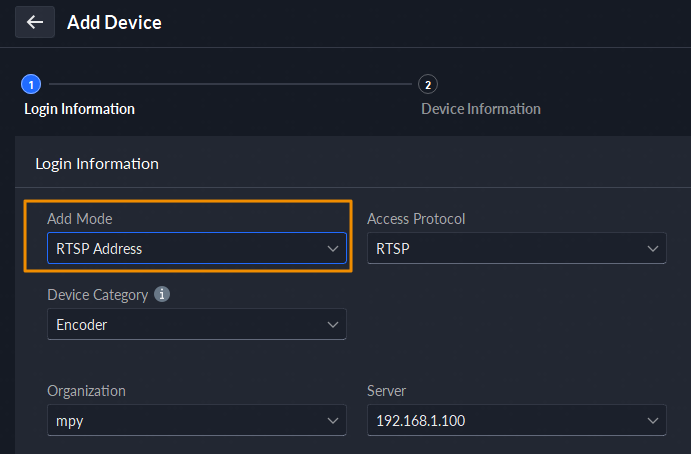Click the step 2 circle indicator

coord(428,85)
